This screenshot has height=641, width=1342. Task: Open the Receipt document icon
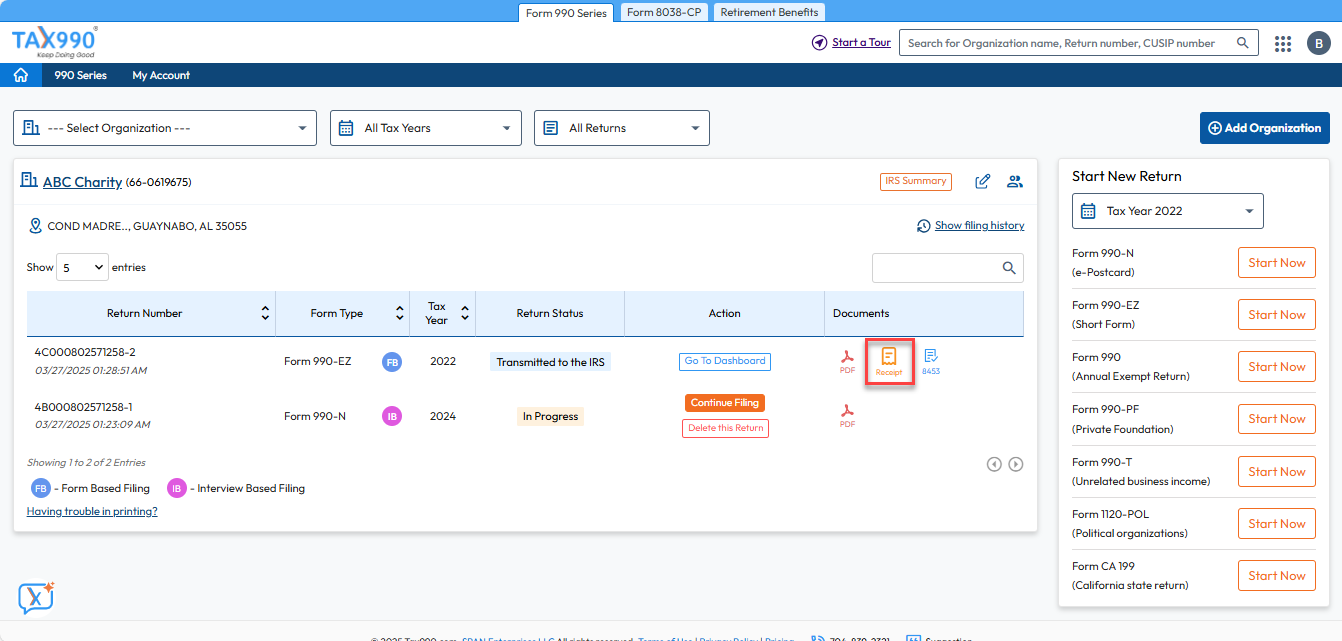pos(889,362)
